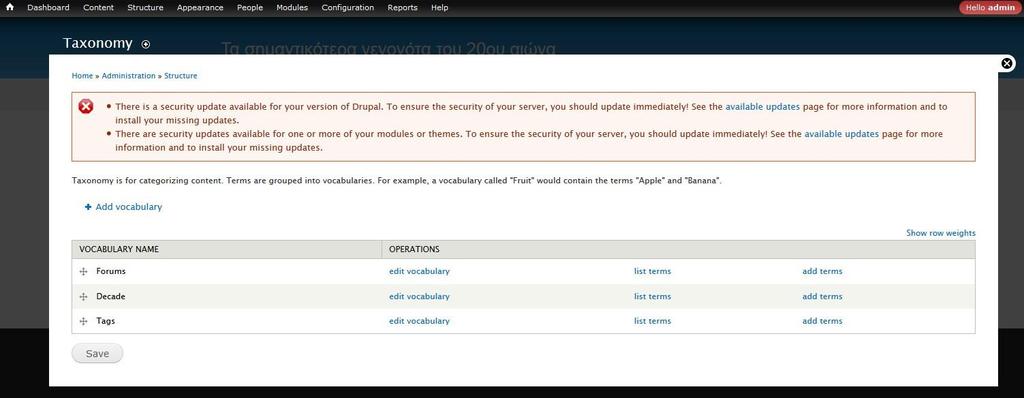Go to Administration breadcrumb
1024x398 pixels.
click(x=129, y=76)
